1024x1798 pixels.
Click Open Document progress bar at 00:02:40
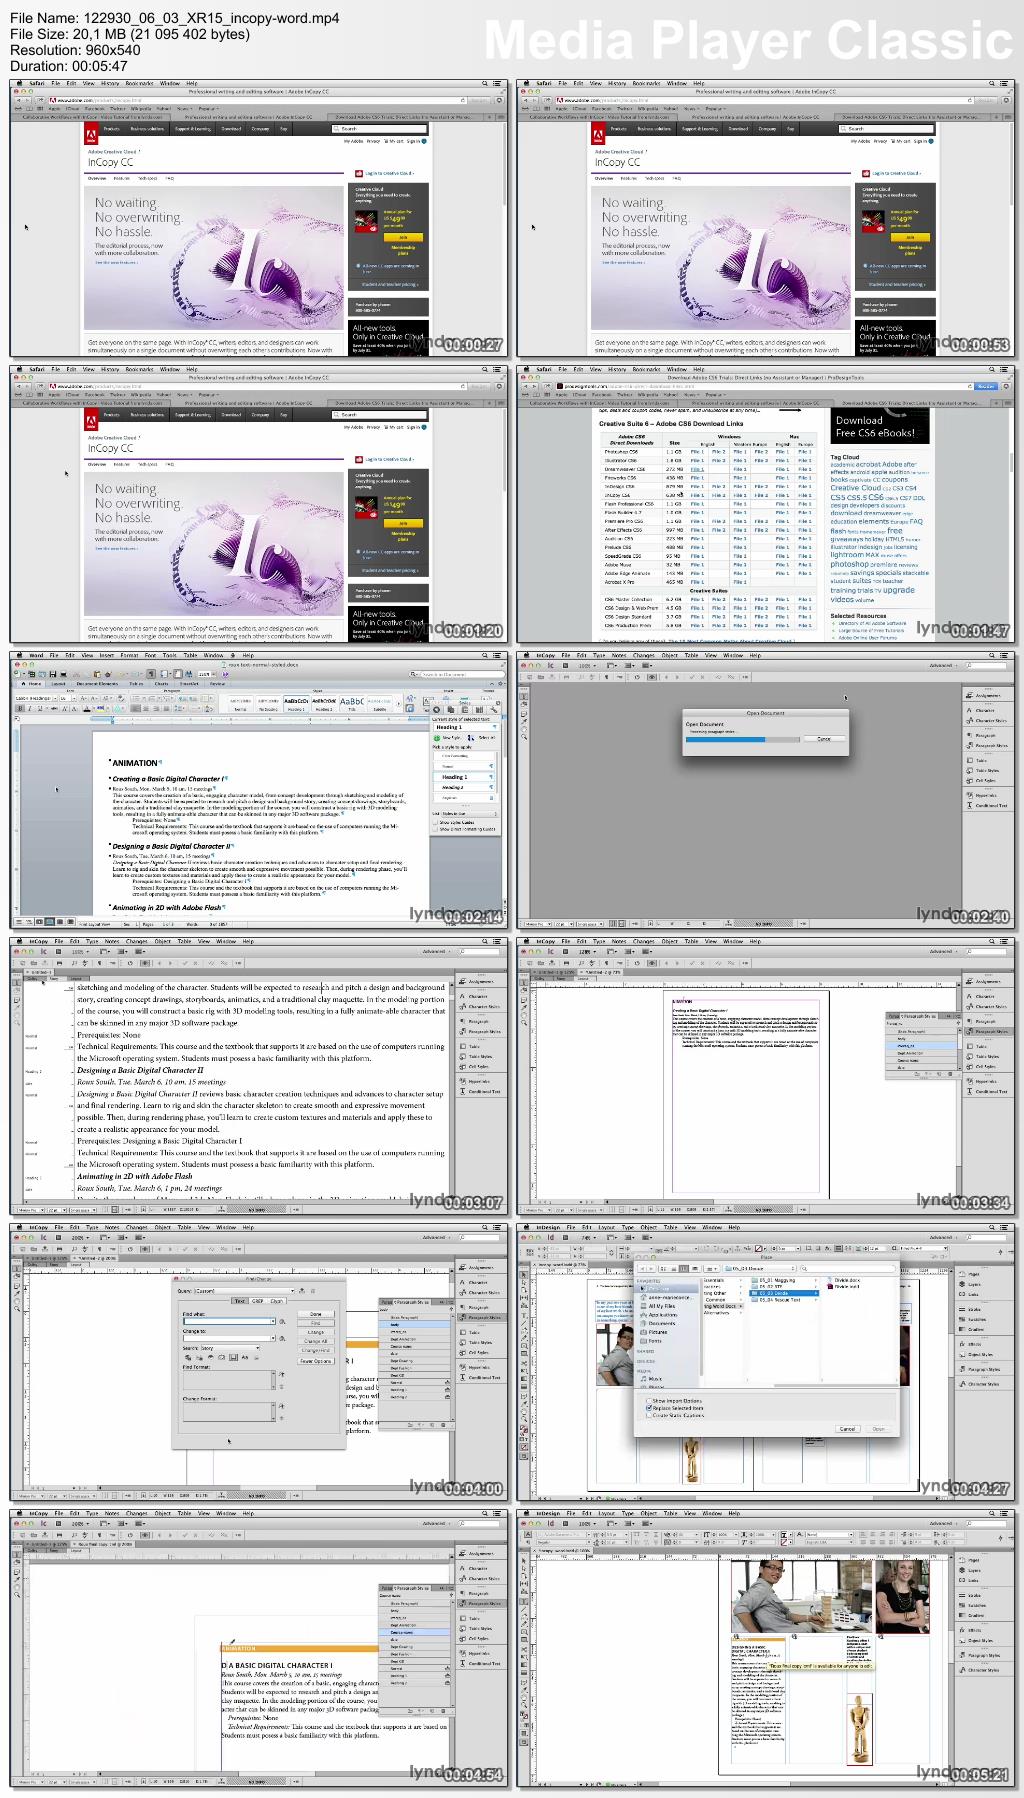click(x=743, y=739)
